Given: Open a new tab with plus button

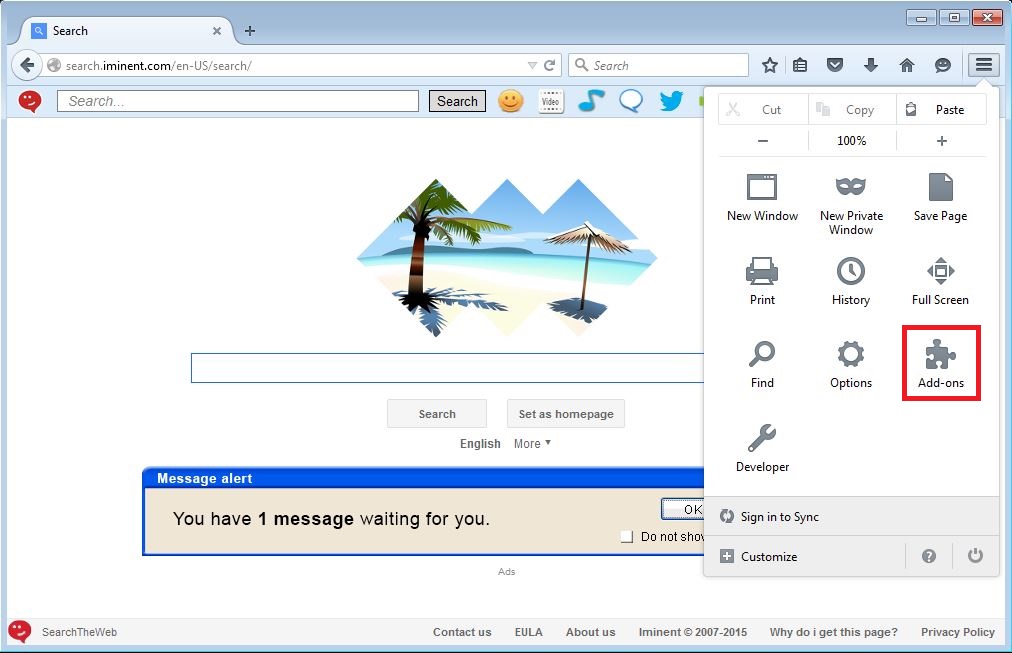Looking at the screenshot, I should pyautogui.click(x=250, y=30).
